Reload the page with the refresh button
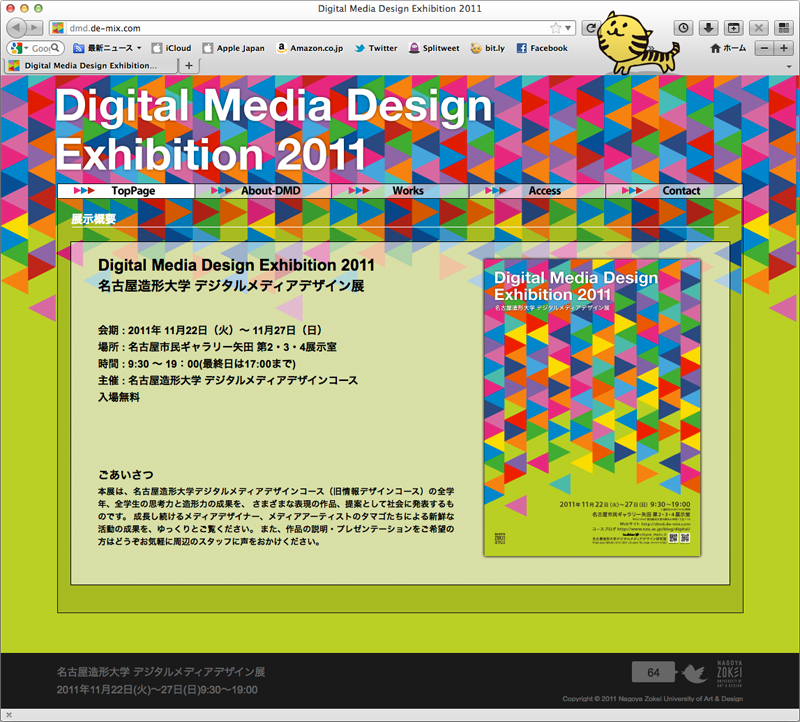 click(590, 28)
